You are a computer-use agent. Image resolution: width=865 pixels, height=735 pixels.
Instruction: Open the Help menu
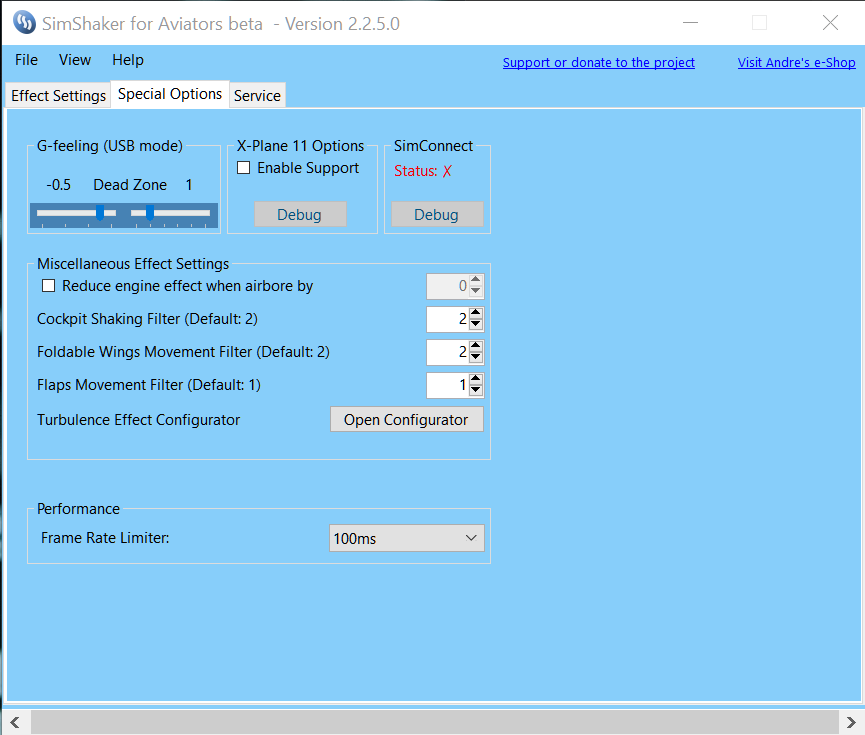(127, 60)
